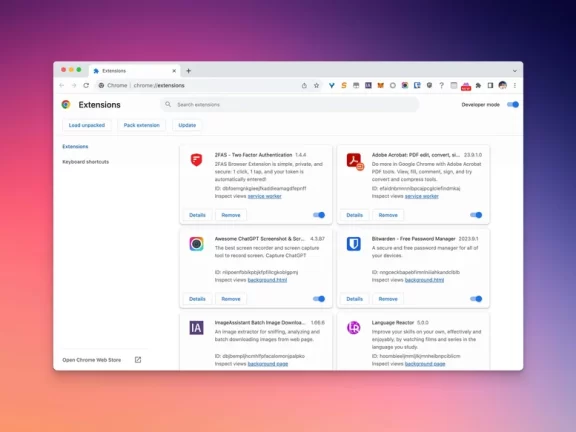
Task: Click the gray circle extension in toolbar
Action: pyautogui.click(x=393, y=86)
